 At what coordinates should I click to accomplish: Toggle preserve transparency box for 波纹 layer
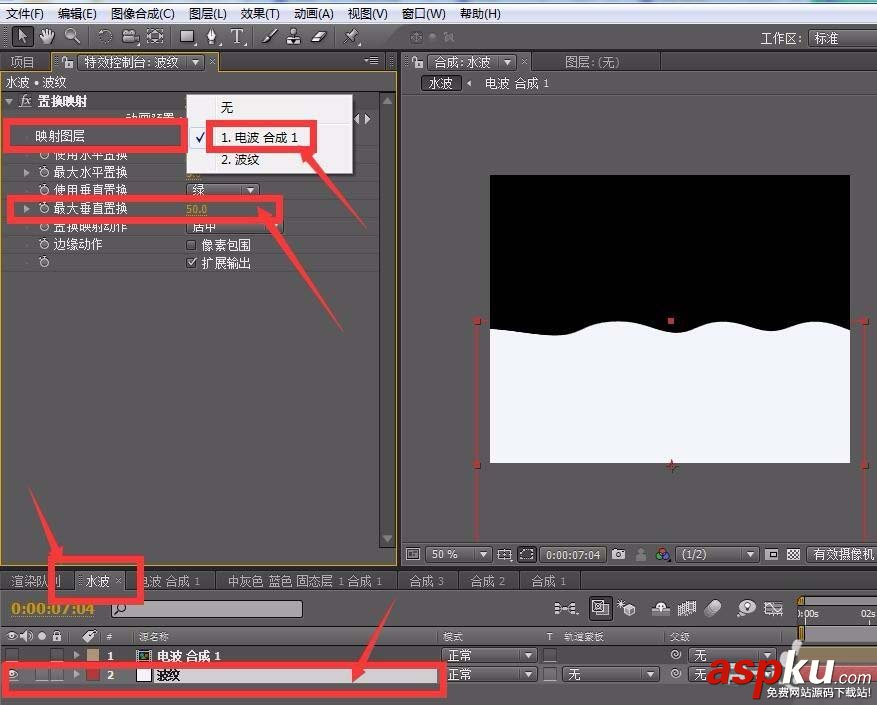tap(550, 674)
